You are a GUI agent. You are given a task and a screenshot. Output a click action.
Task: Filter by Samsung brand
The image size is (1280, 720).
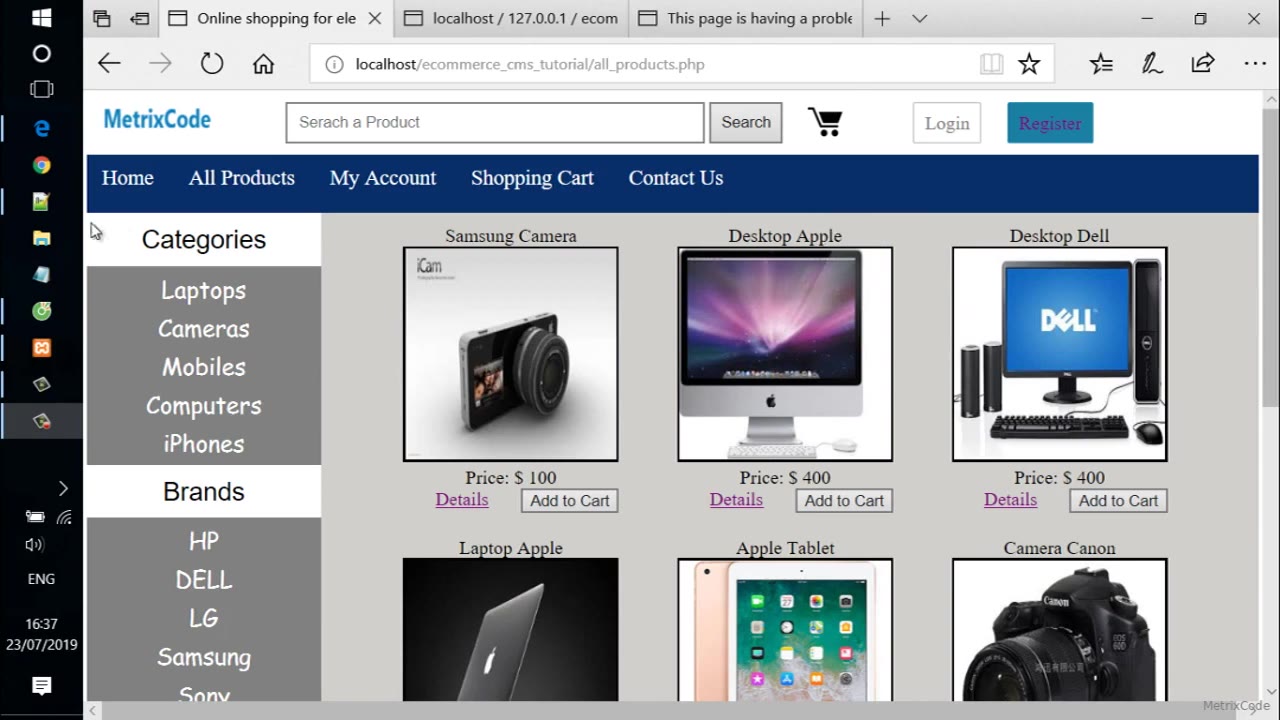pos(204,657)
